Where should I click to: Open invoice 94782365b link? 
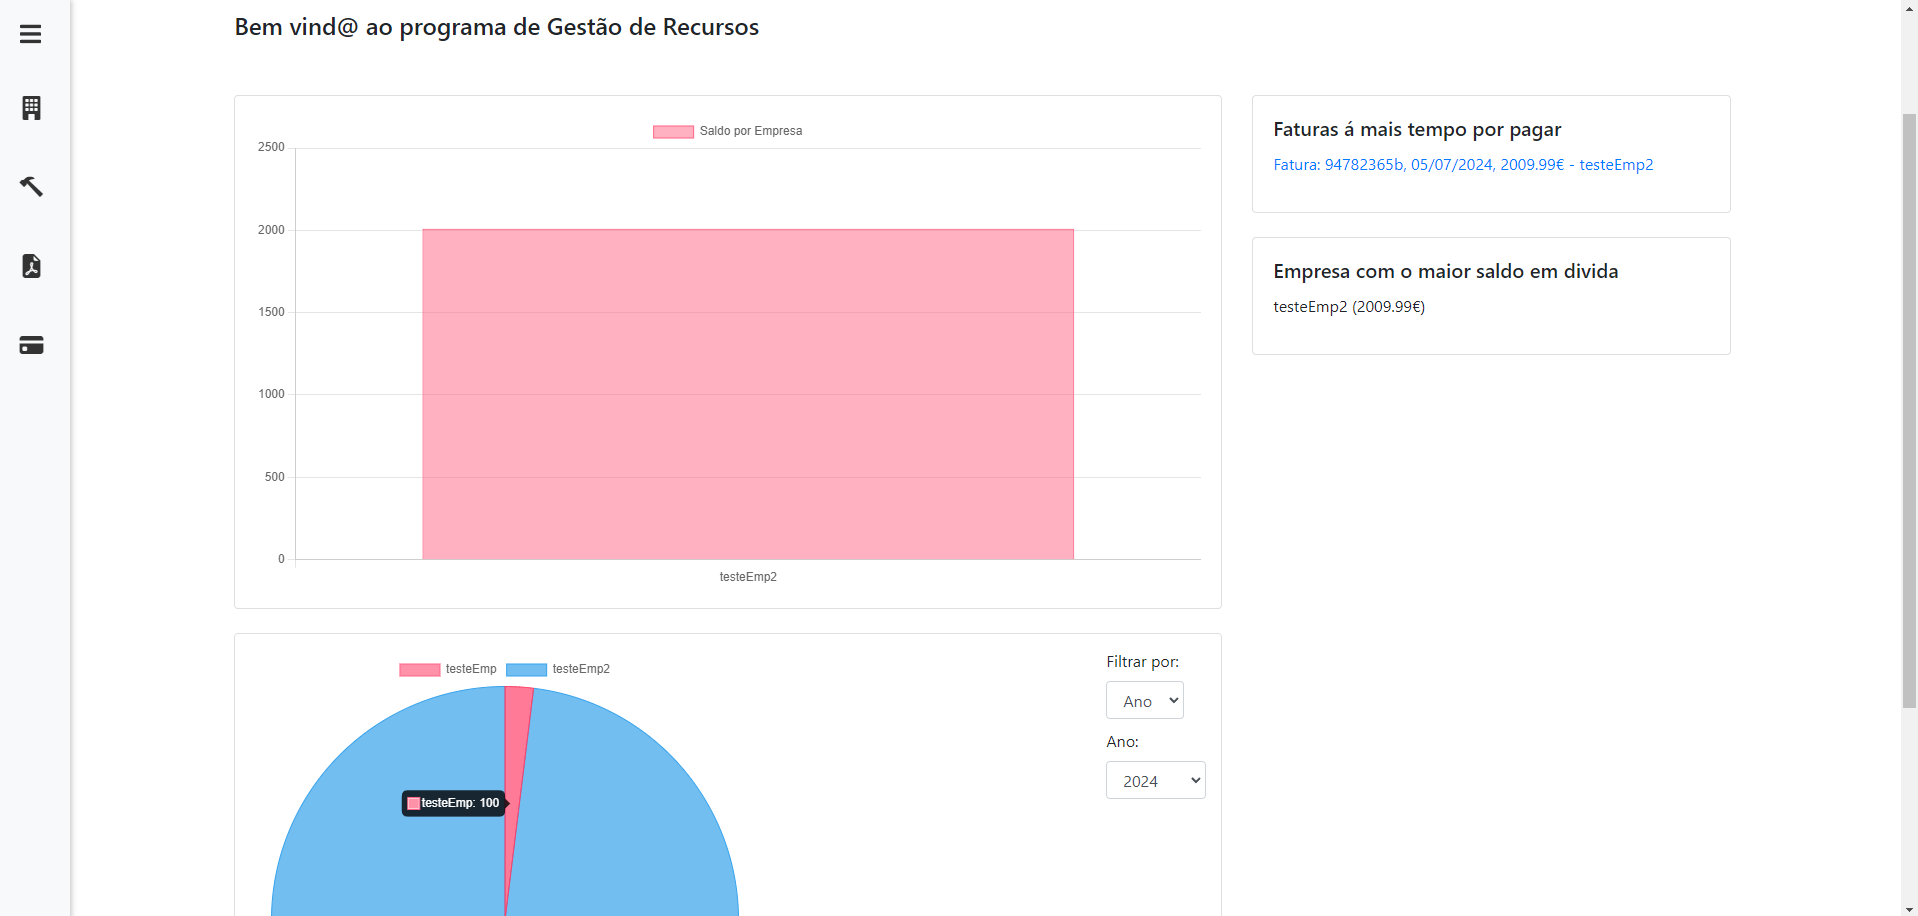(1462, 165)
